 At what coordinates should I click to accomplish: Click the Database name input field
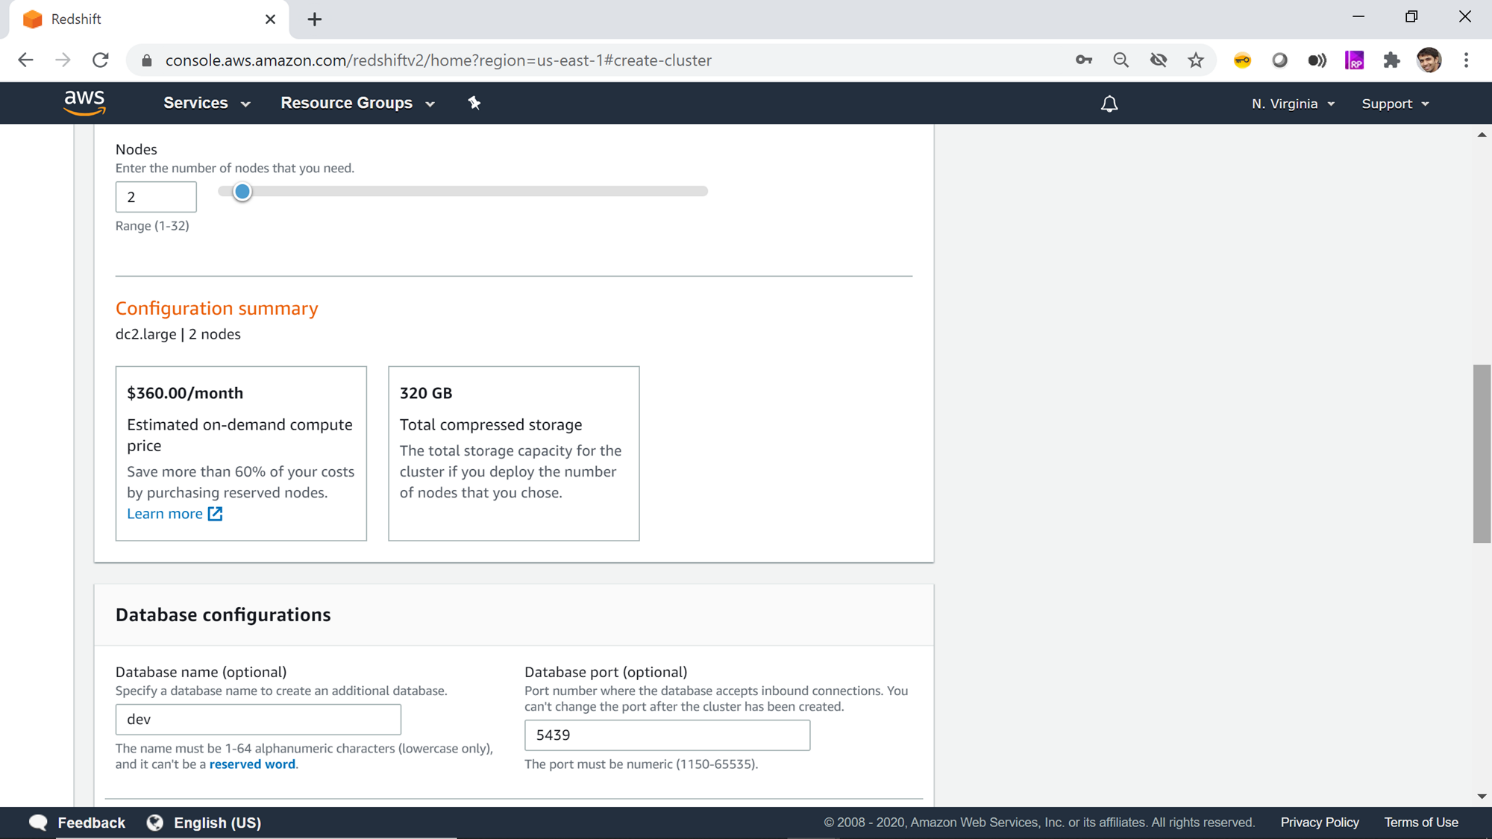click(x=258, y=719)
